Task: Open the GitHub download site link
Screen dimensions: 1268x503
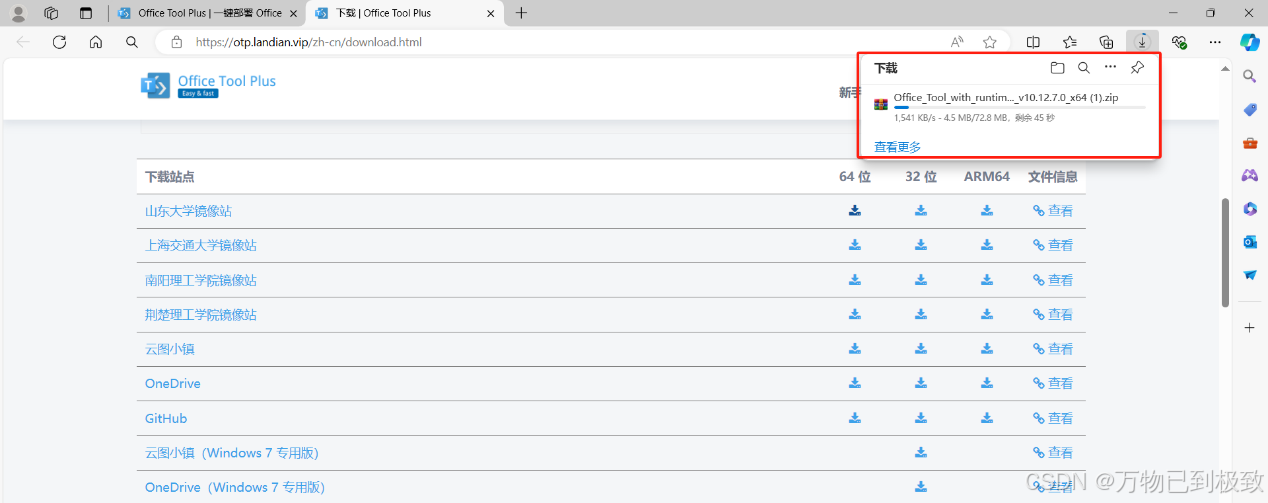Action: tap(166, 418)
